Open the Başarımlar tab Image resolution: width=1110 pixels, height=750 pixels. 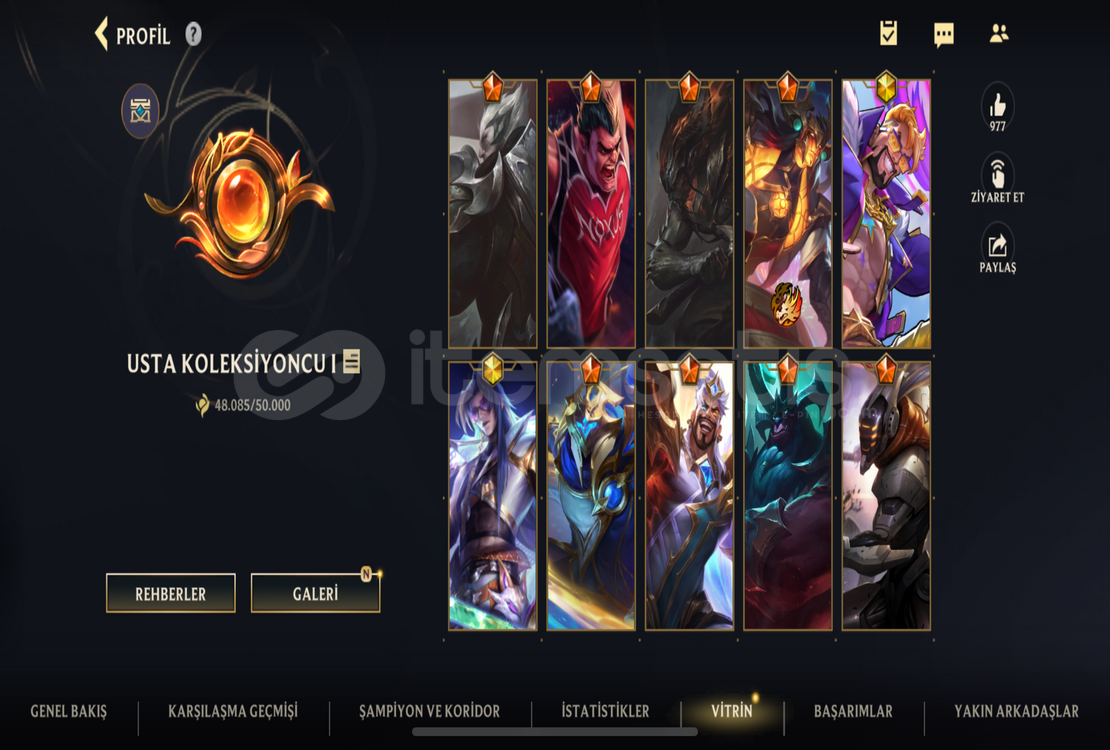coord(853,711)
